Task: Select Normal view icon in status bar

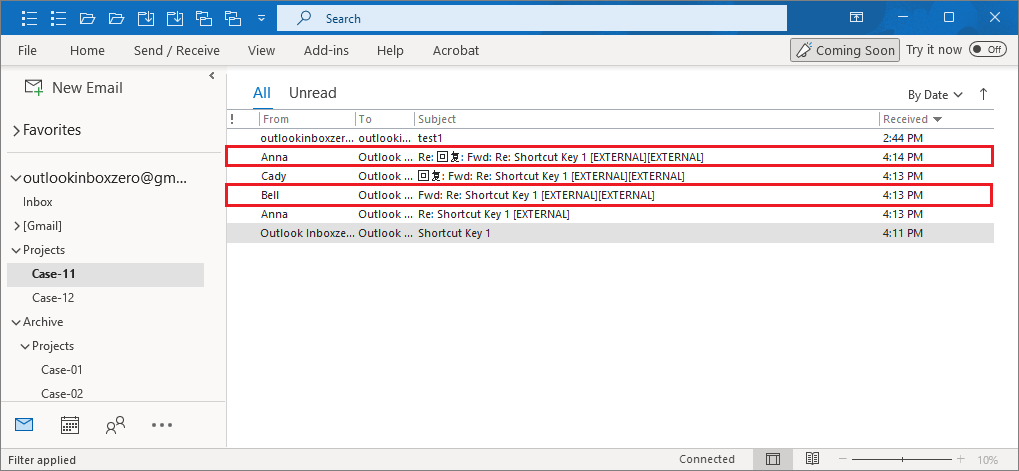Action: pyautogui.click(x=773, y=459)
